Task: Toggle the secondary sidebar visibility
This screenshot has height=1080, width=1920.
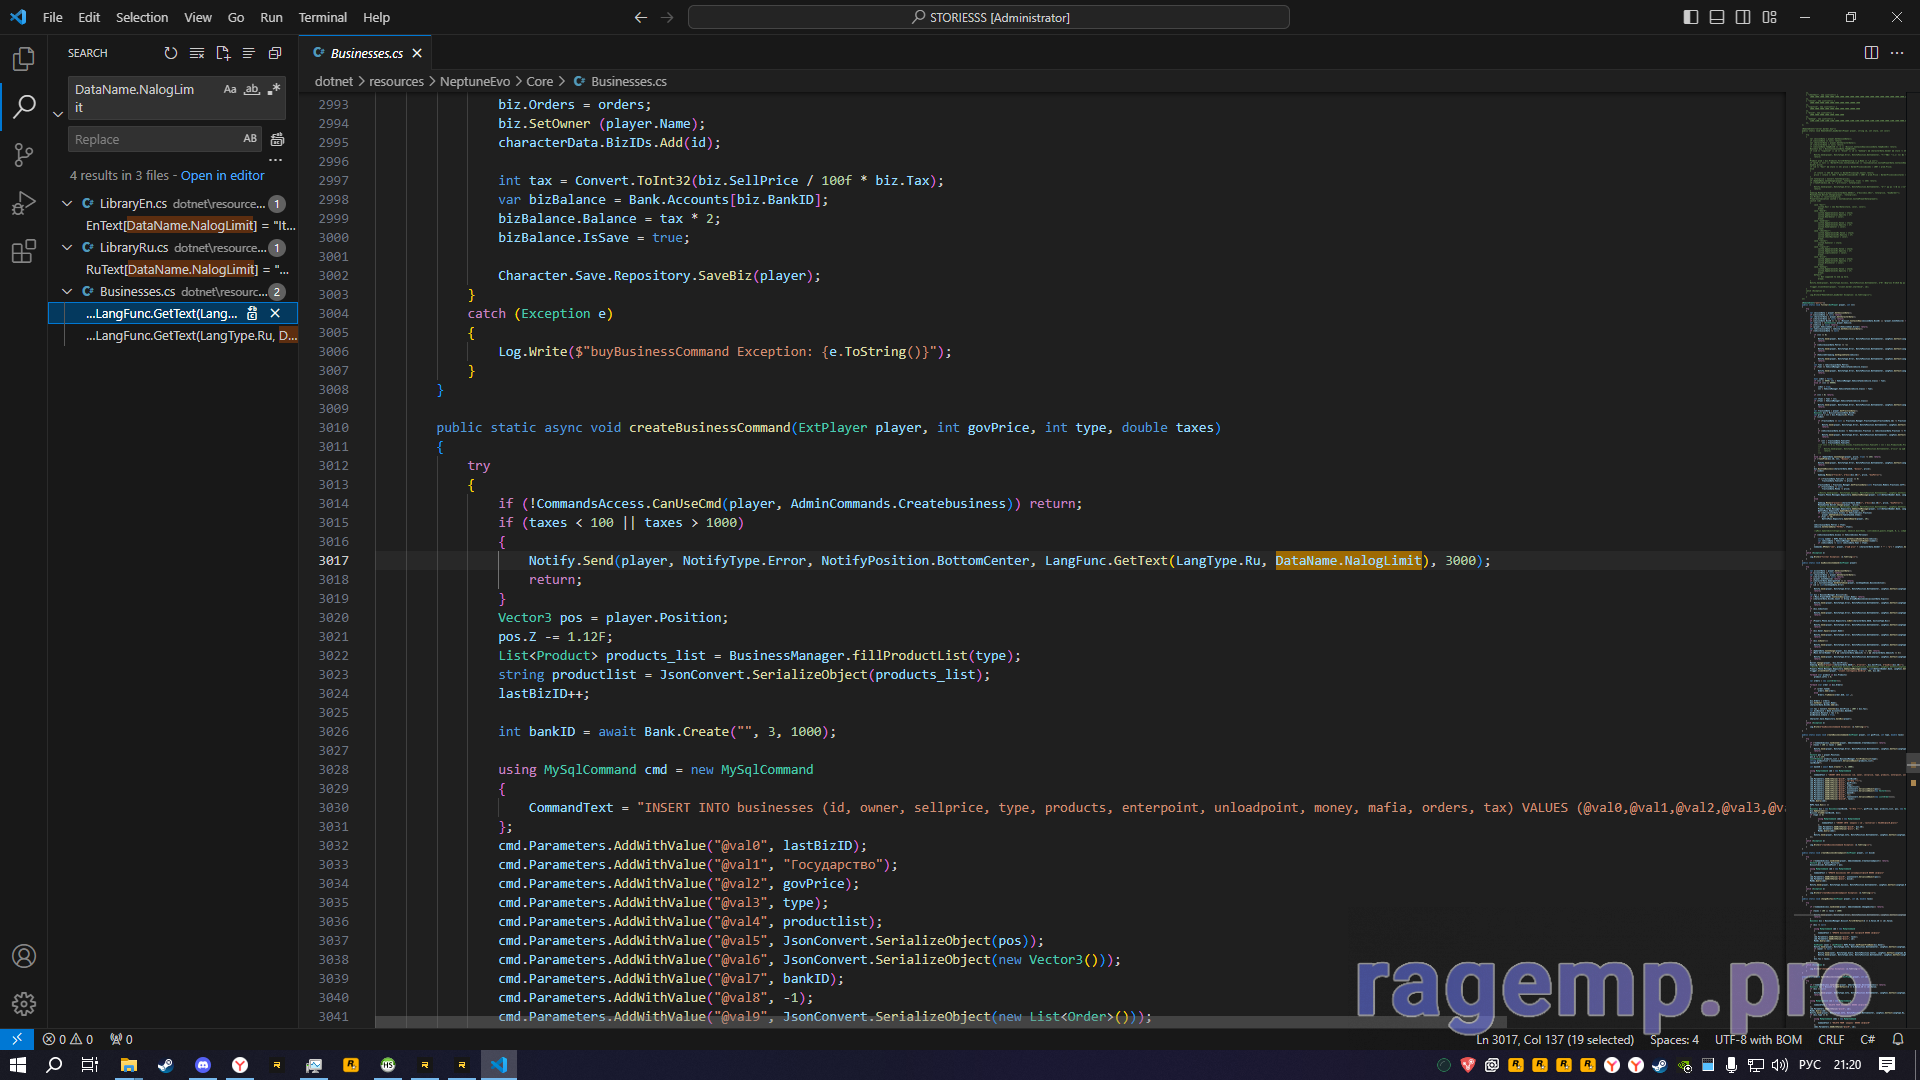Action: [x=1743, y=17]
